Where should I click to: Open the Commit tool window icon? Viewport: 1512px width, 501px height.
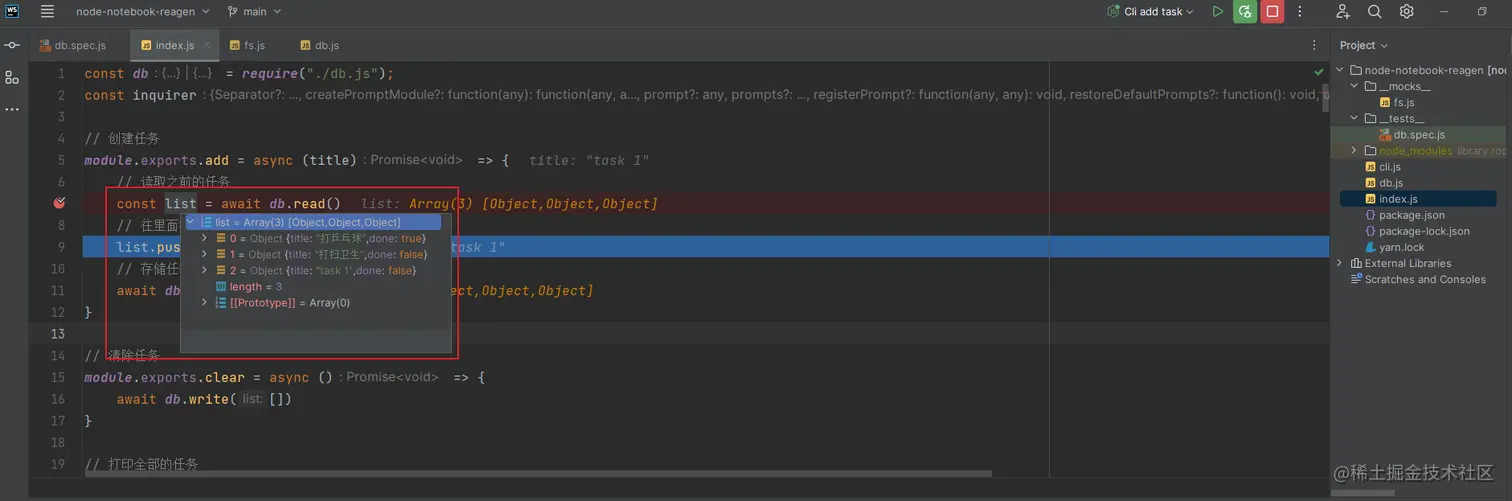coord(12,45)
